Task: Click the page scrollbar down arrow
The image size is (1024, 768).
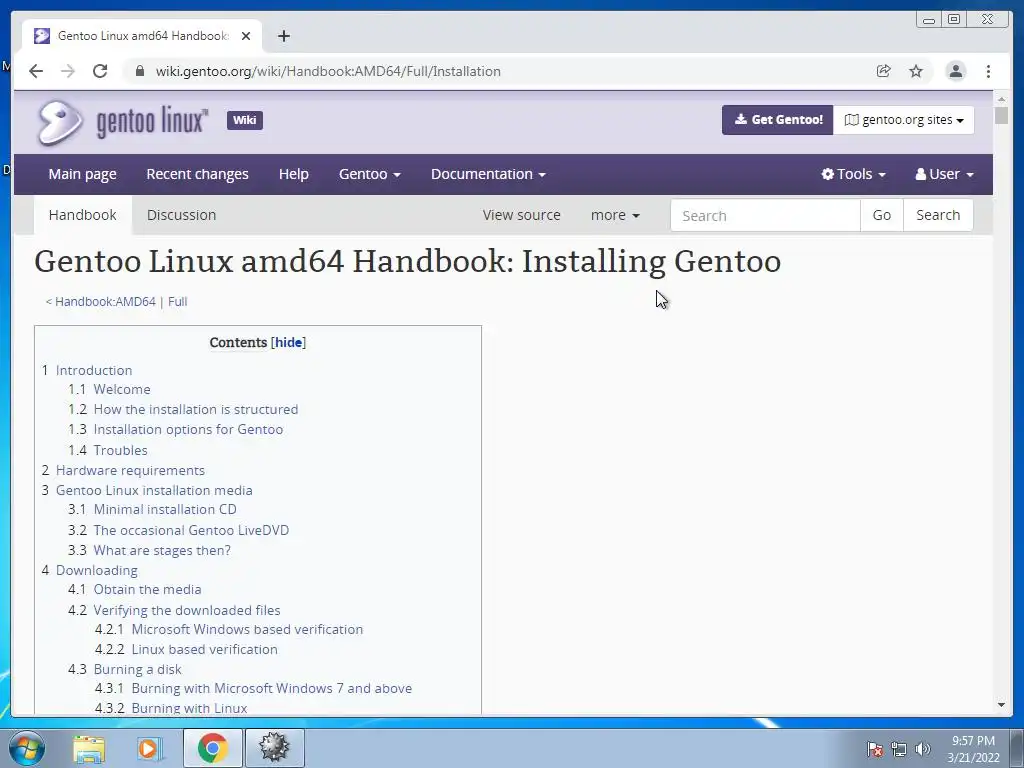Action: click(x=1001, y=705)
